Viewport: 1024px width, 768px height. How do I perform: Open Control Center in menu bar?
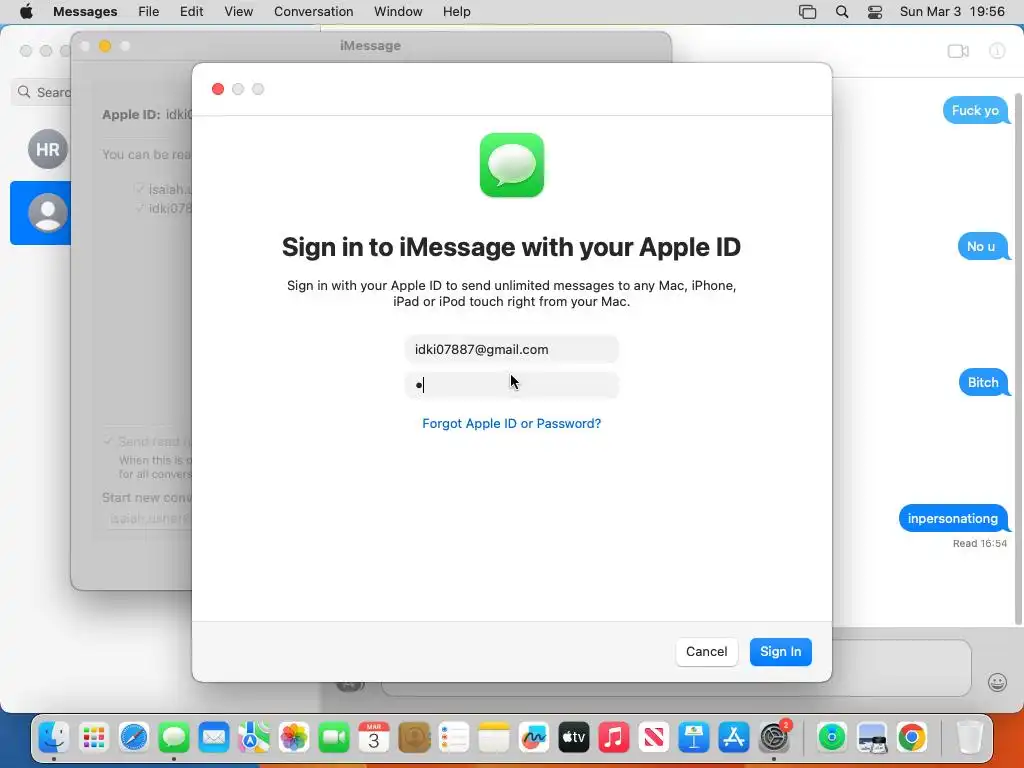pos(874,12)
